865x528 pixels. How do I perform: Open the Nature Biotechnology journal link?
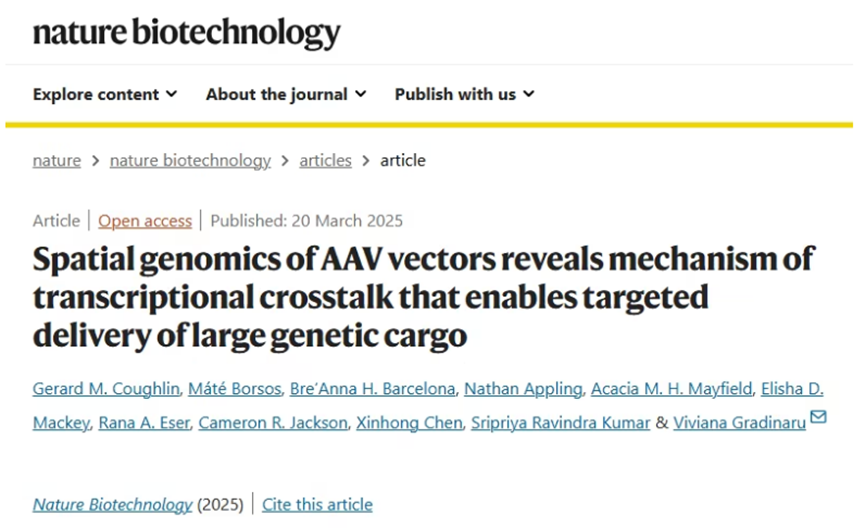coord(113,504)
